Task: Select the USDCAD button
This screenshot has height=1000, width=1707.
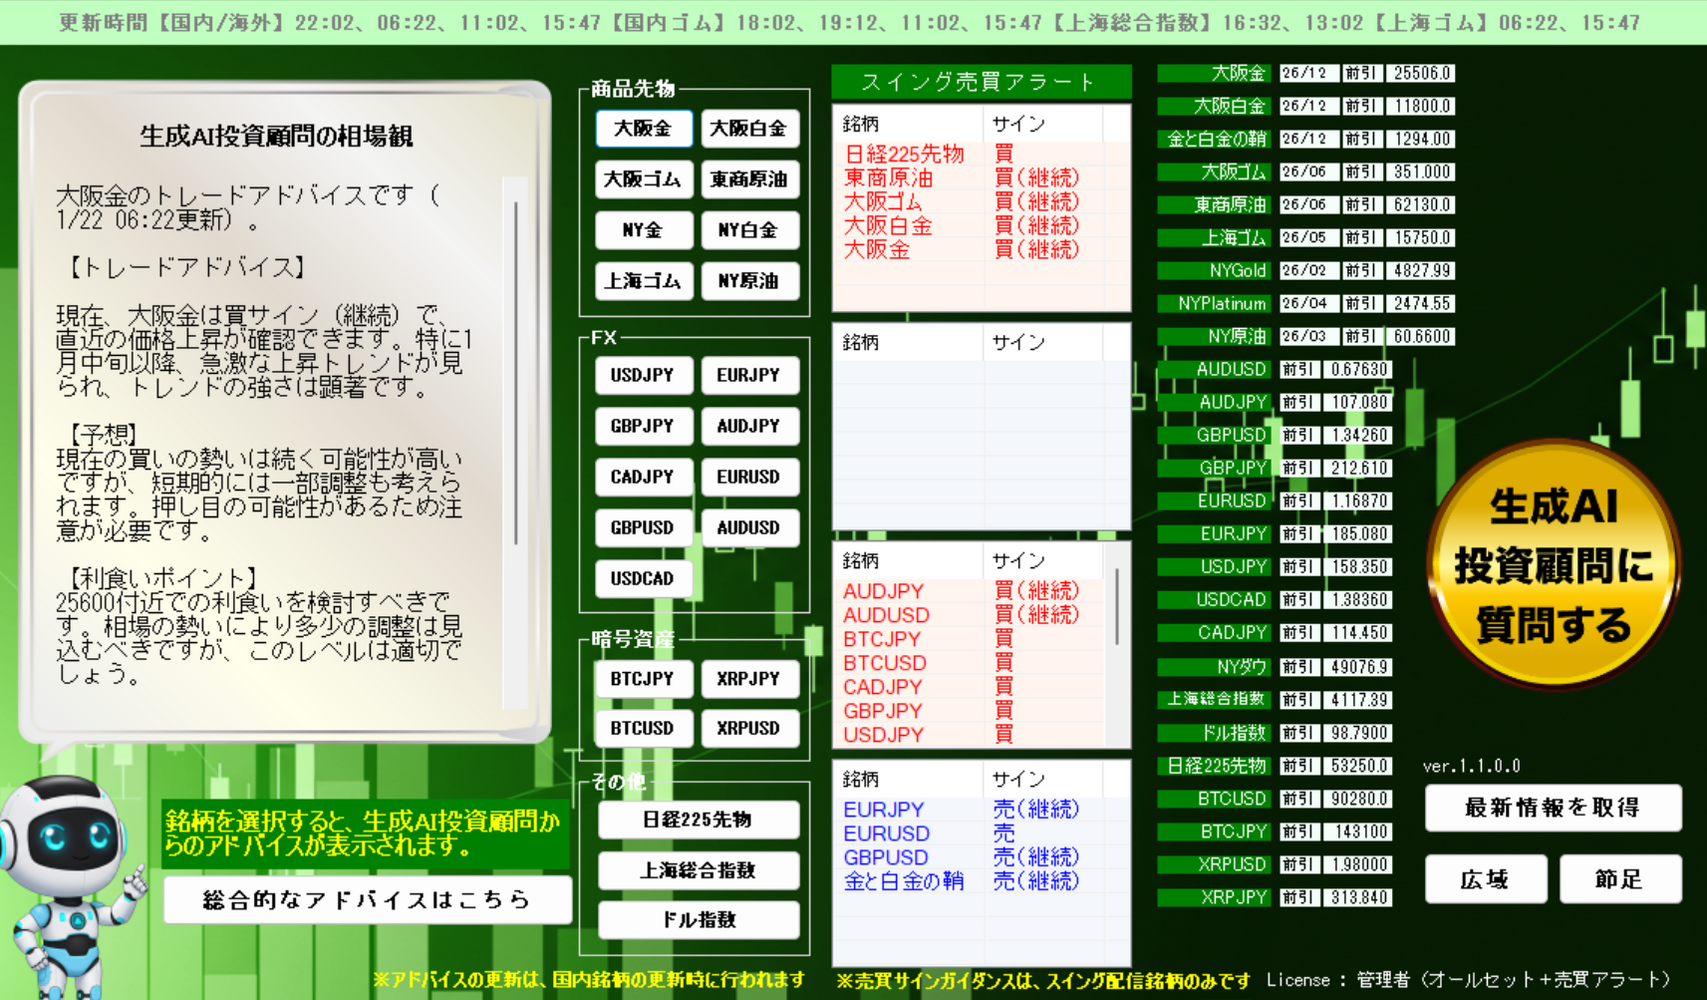Action: click(x=643, y=579)
